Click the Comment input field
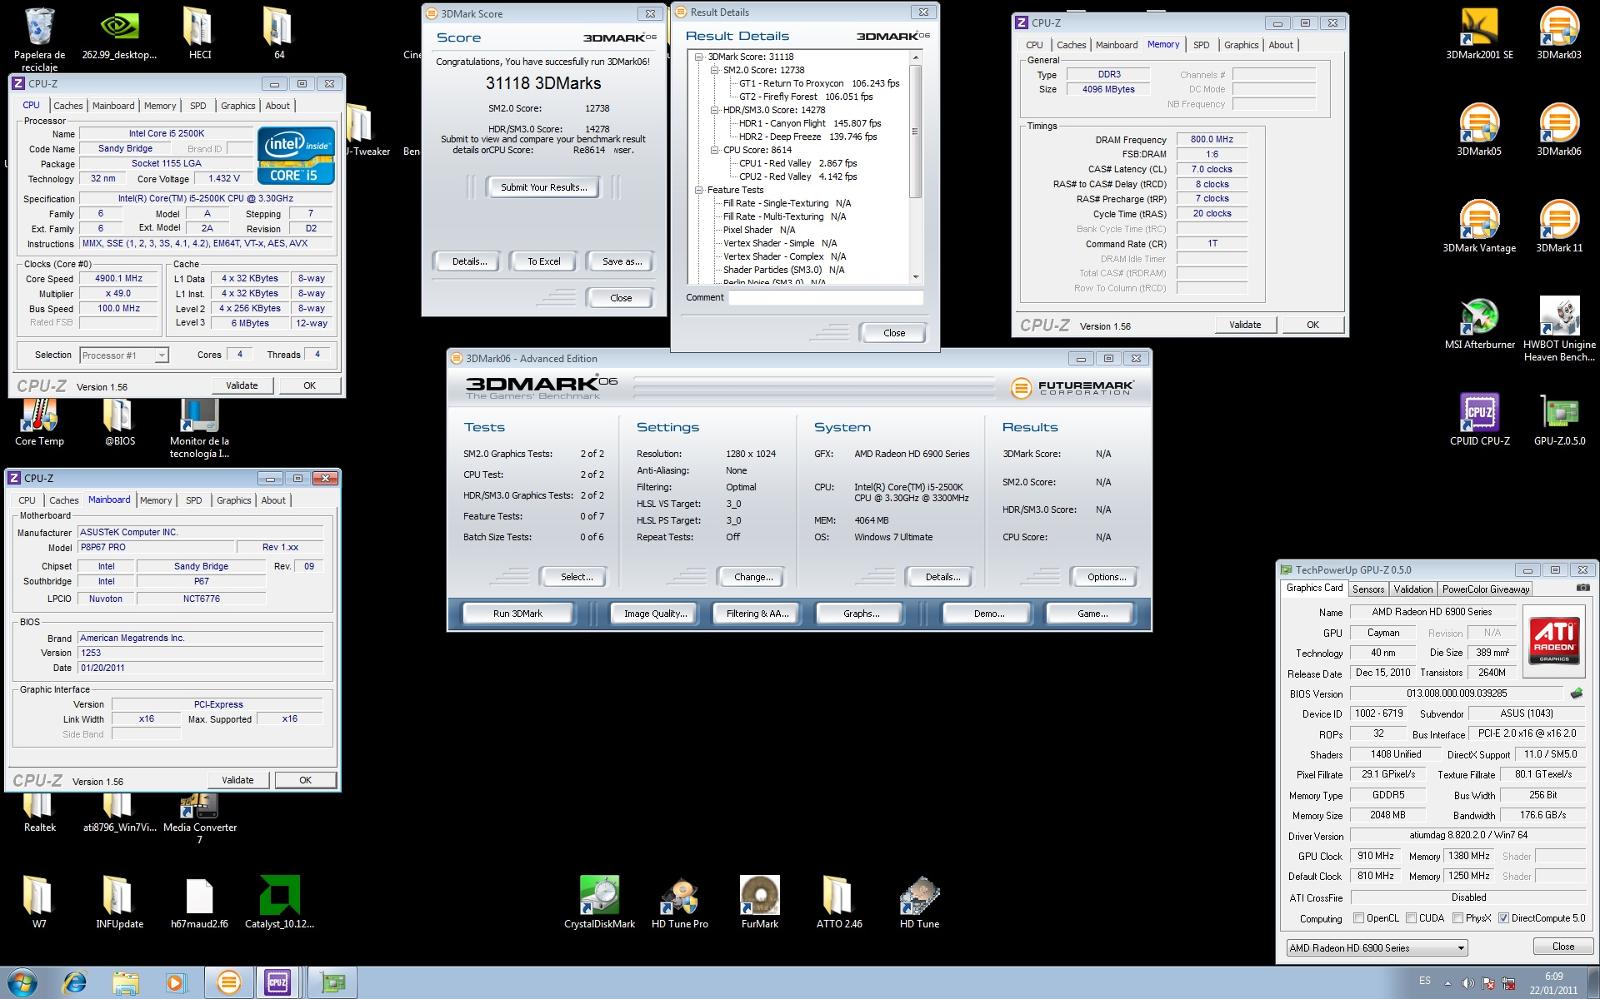Image resolution: width=1600 pixels, height=999 pixels. (x=825, y=297)
